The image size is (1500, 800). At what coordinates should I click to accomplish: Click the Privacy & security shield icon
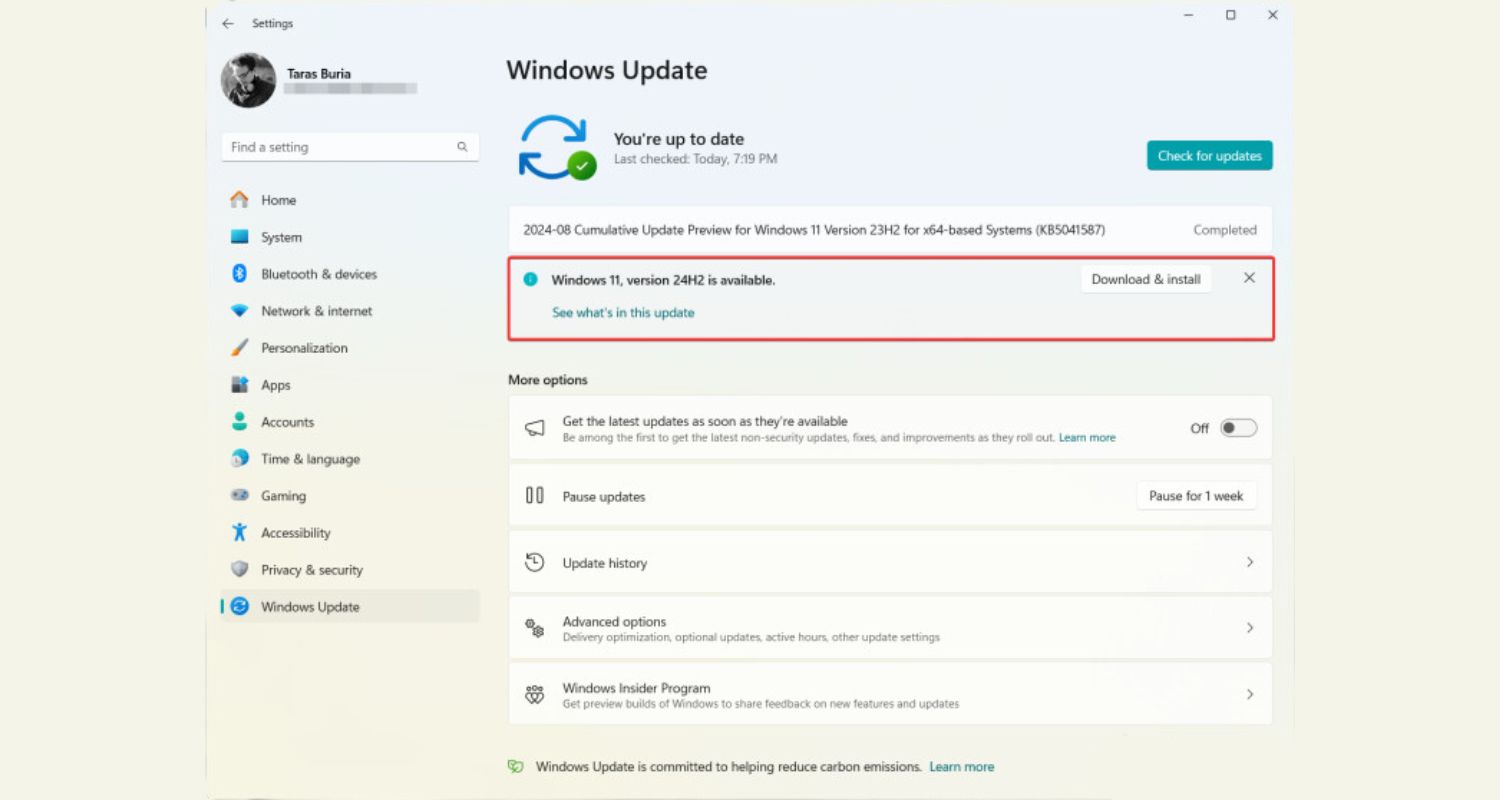239,569
